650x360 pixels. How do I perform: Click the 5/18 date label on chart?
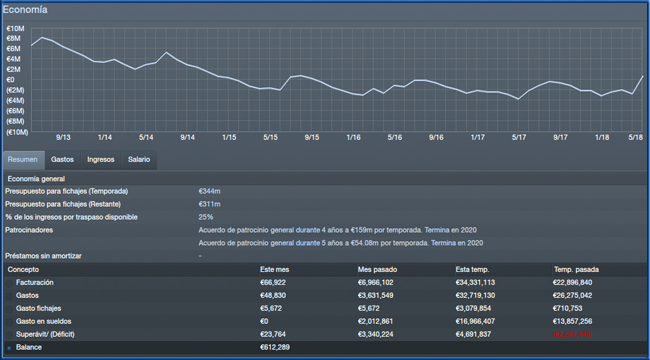tap(636, 137)
